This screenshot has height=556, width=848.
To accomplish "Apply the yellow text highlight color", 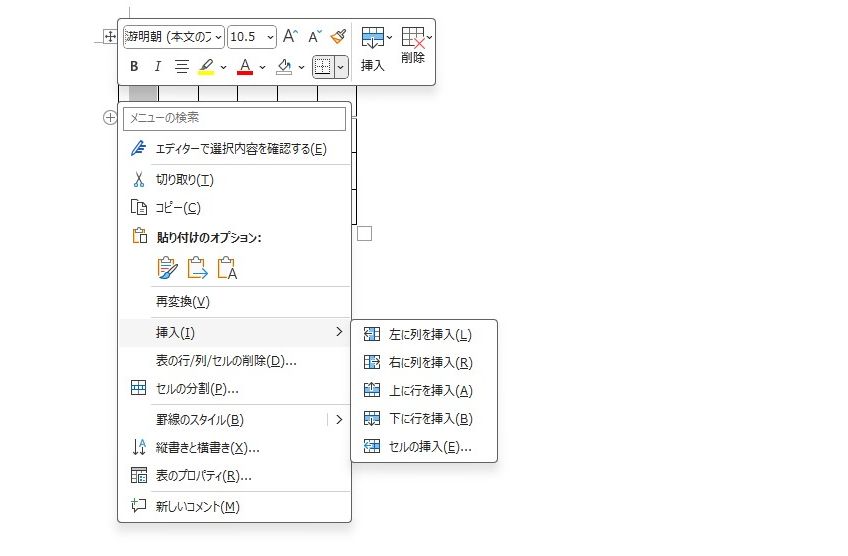I will tap(206, 67).
